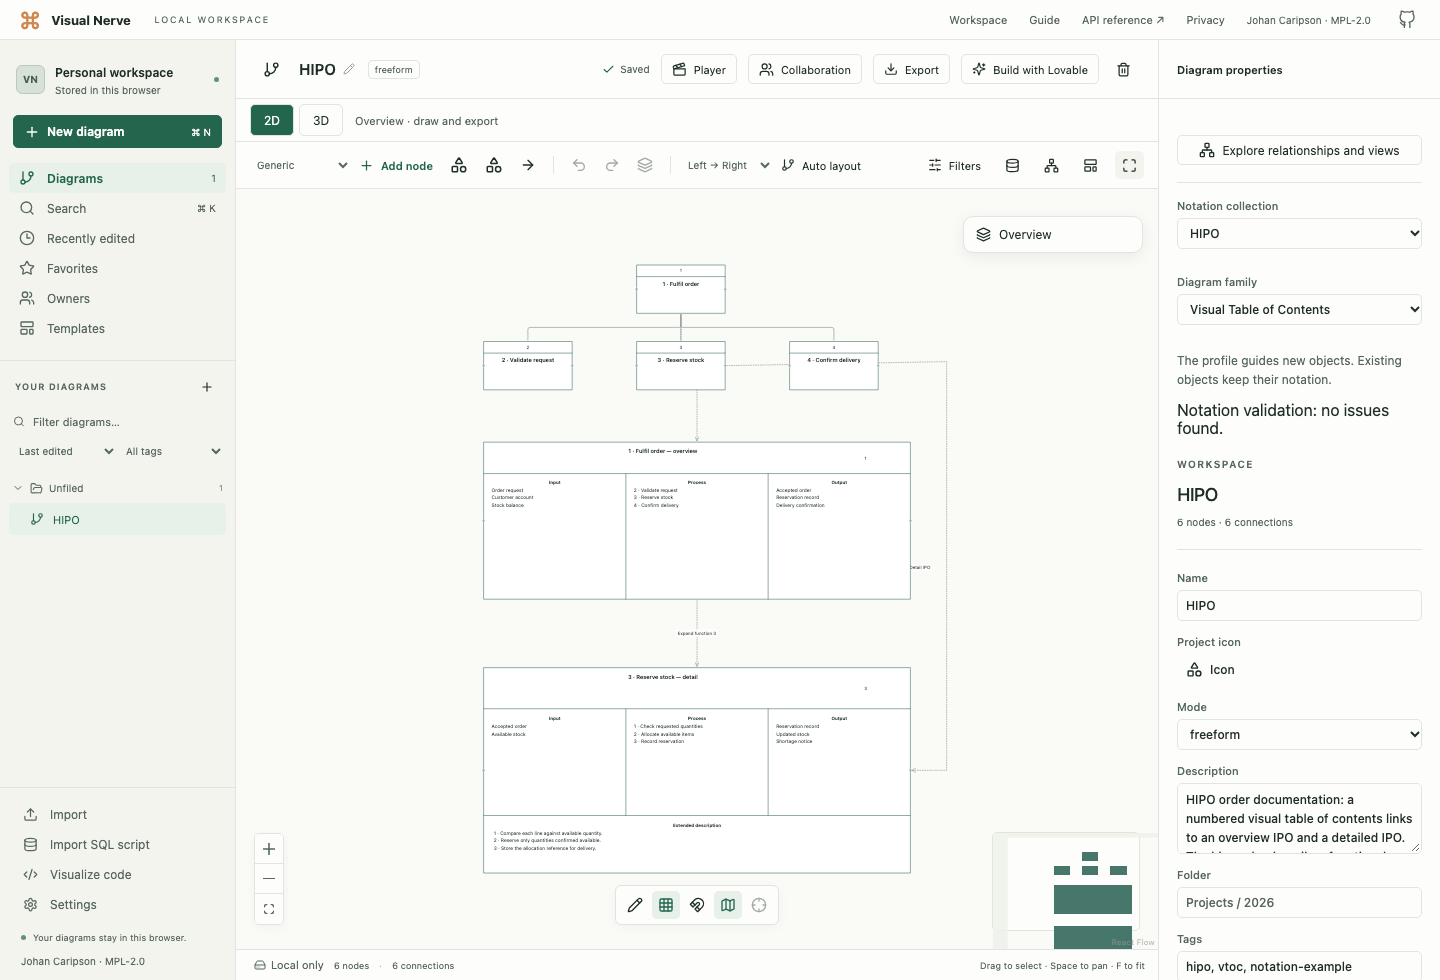The image size is (1440, 980).
Task: Toggle the grid button in bottom toolbar
Action: click(666, 905)
